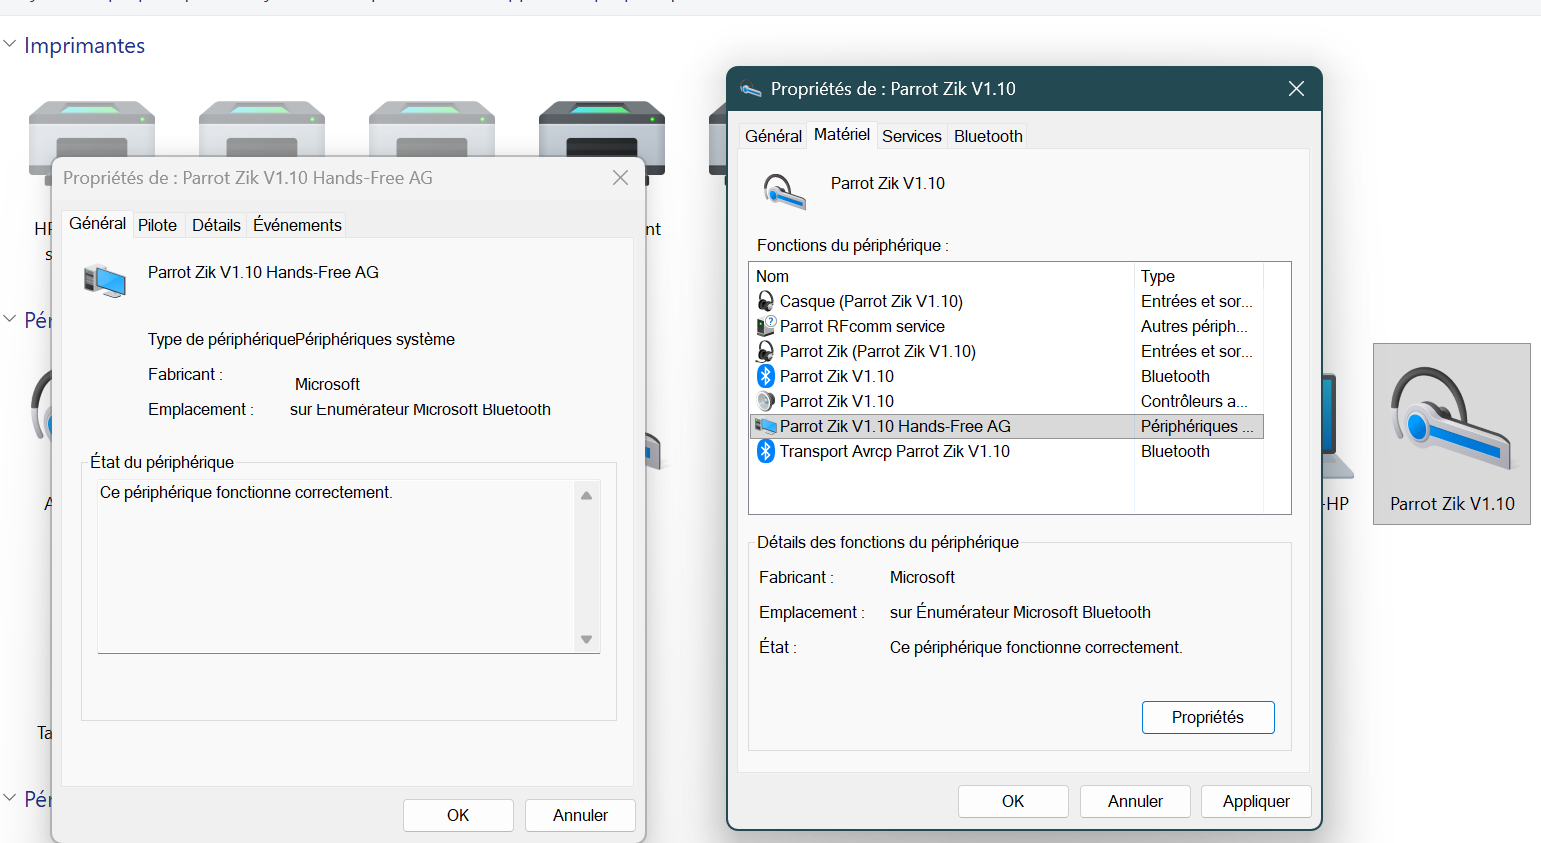Image resolution: width=1541 pixels, height=843 pixels.
Task: Select 'Casque (Parrot Zik V1.10)' row text
Action: [871, 301]
